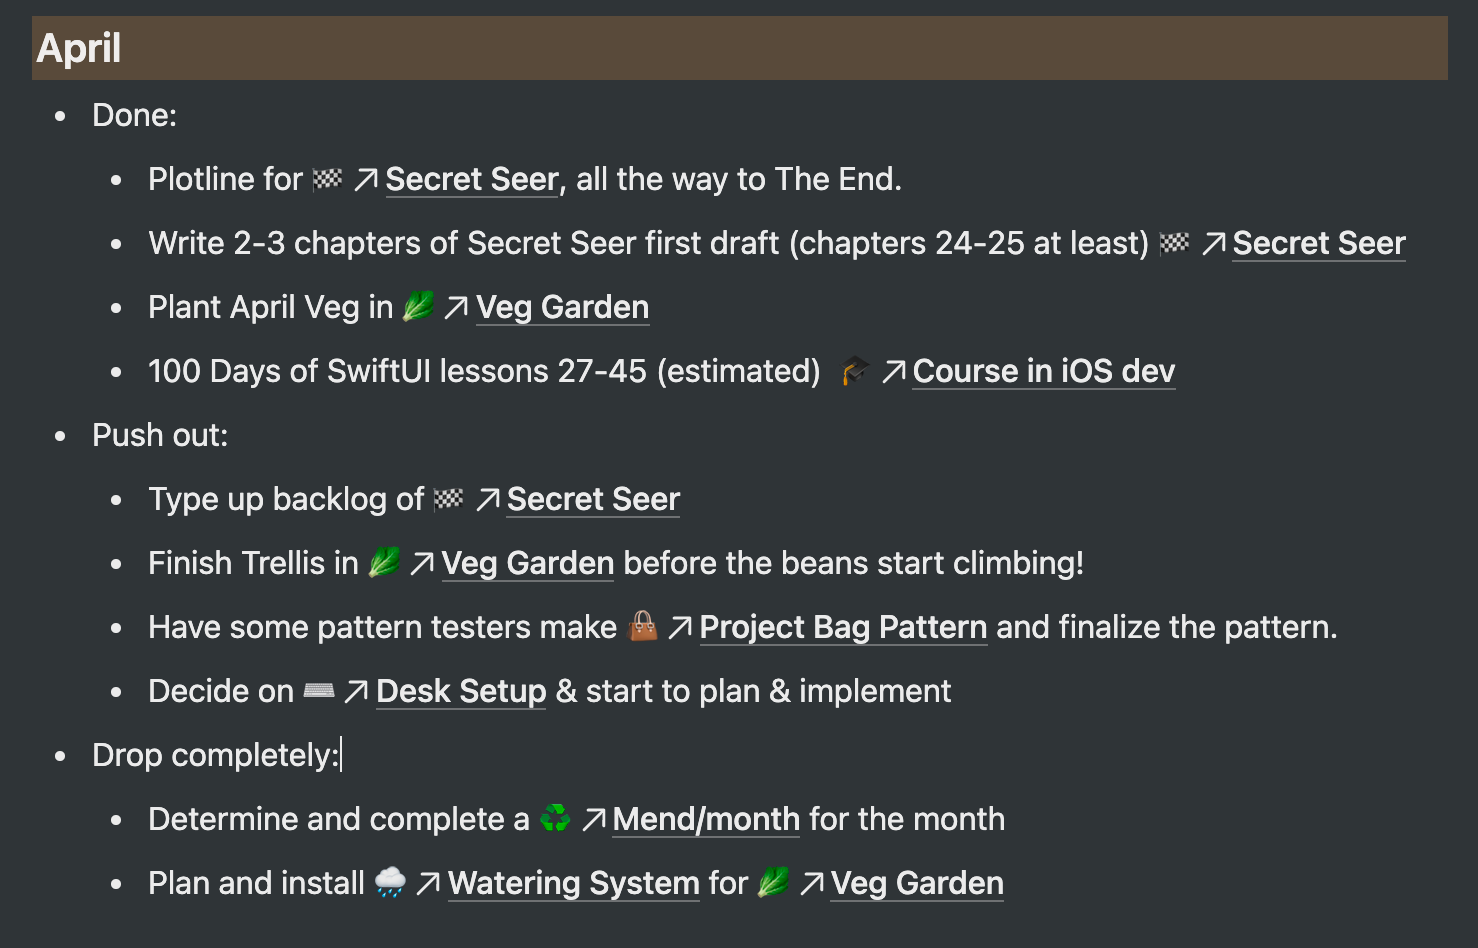This screenshot has width=1478, height=948.
Task: Open the Watering System link
Action: (574, 884)
